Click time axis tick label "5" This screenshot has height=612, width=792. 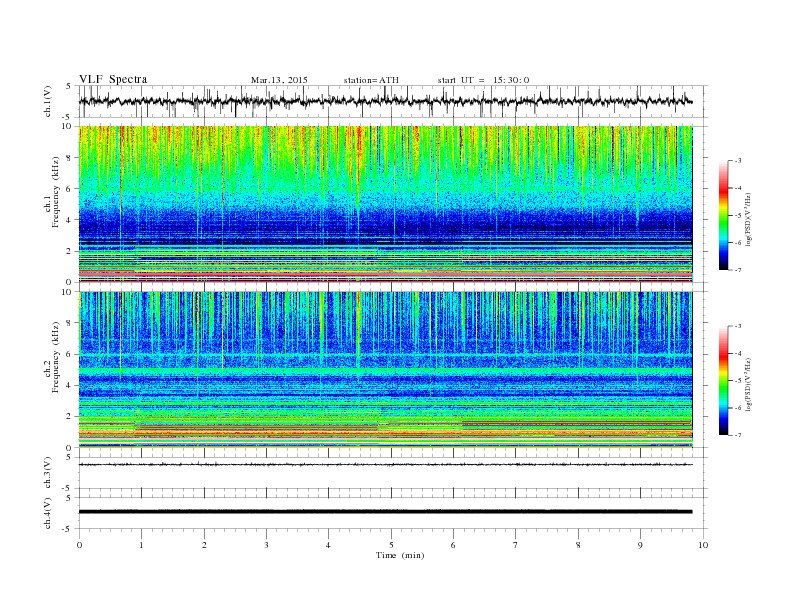391,545
